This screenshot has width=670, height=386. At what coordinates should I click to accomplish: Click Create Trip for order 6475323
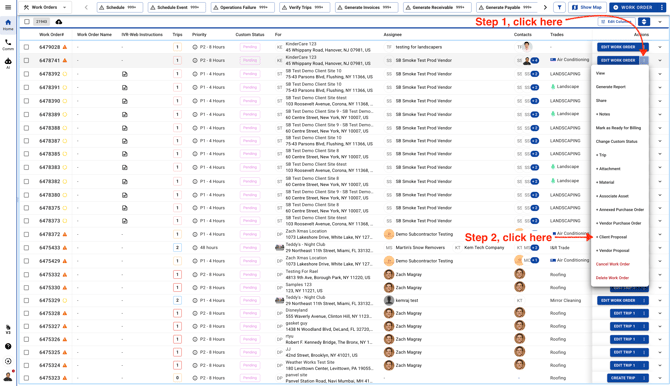coord(623,378)
